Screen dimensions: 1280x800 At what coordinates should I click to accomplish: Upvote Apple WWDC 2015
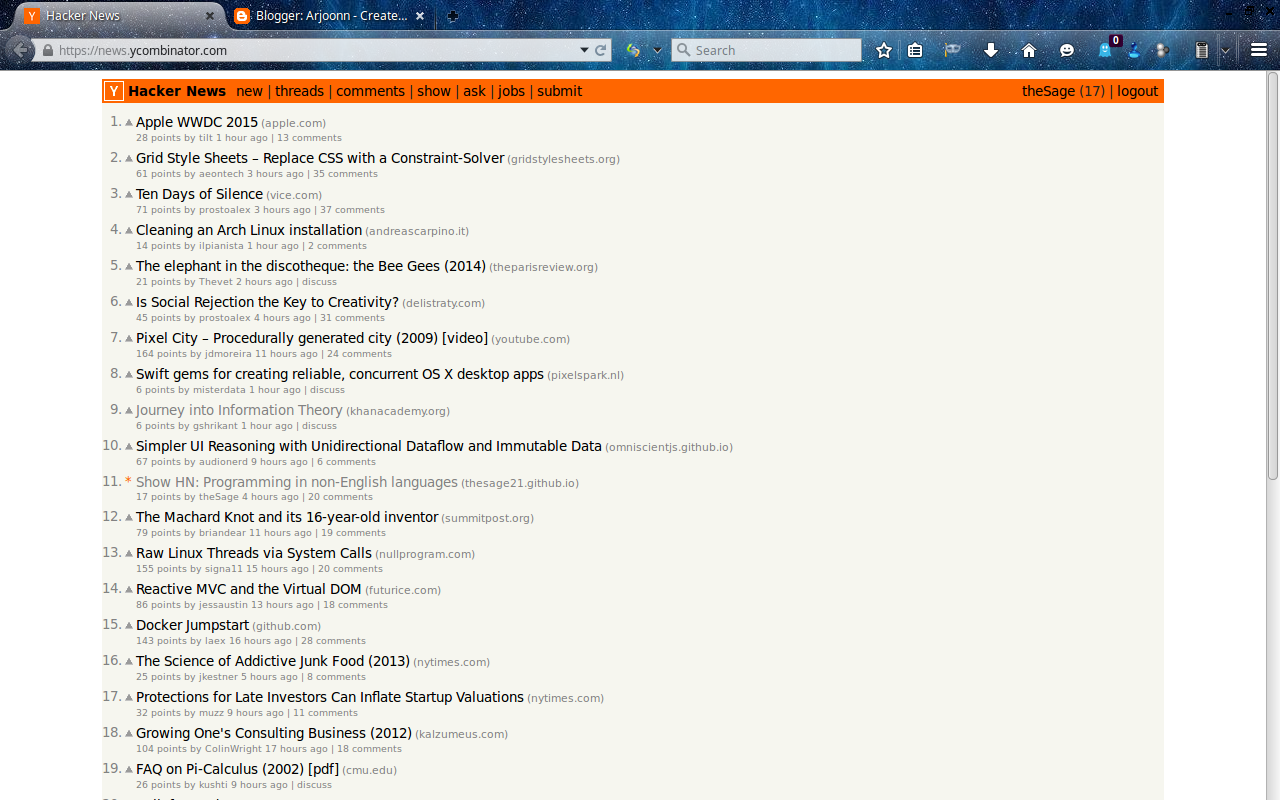tap(129, 122)
